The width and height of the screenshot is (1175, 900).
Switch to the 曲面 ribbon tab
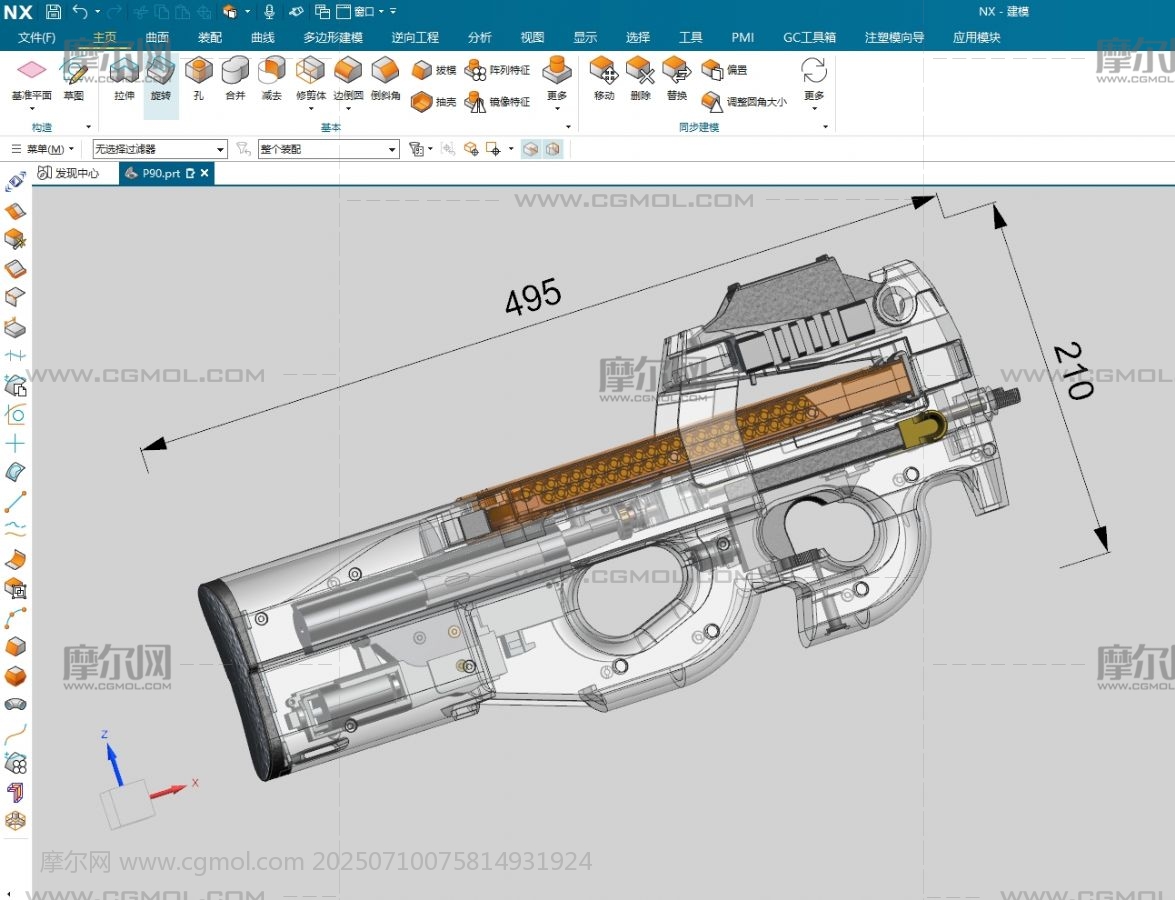pyautogui.click(x=157, y=37)
